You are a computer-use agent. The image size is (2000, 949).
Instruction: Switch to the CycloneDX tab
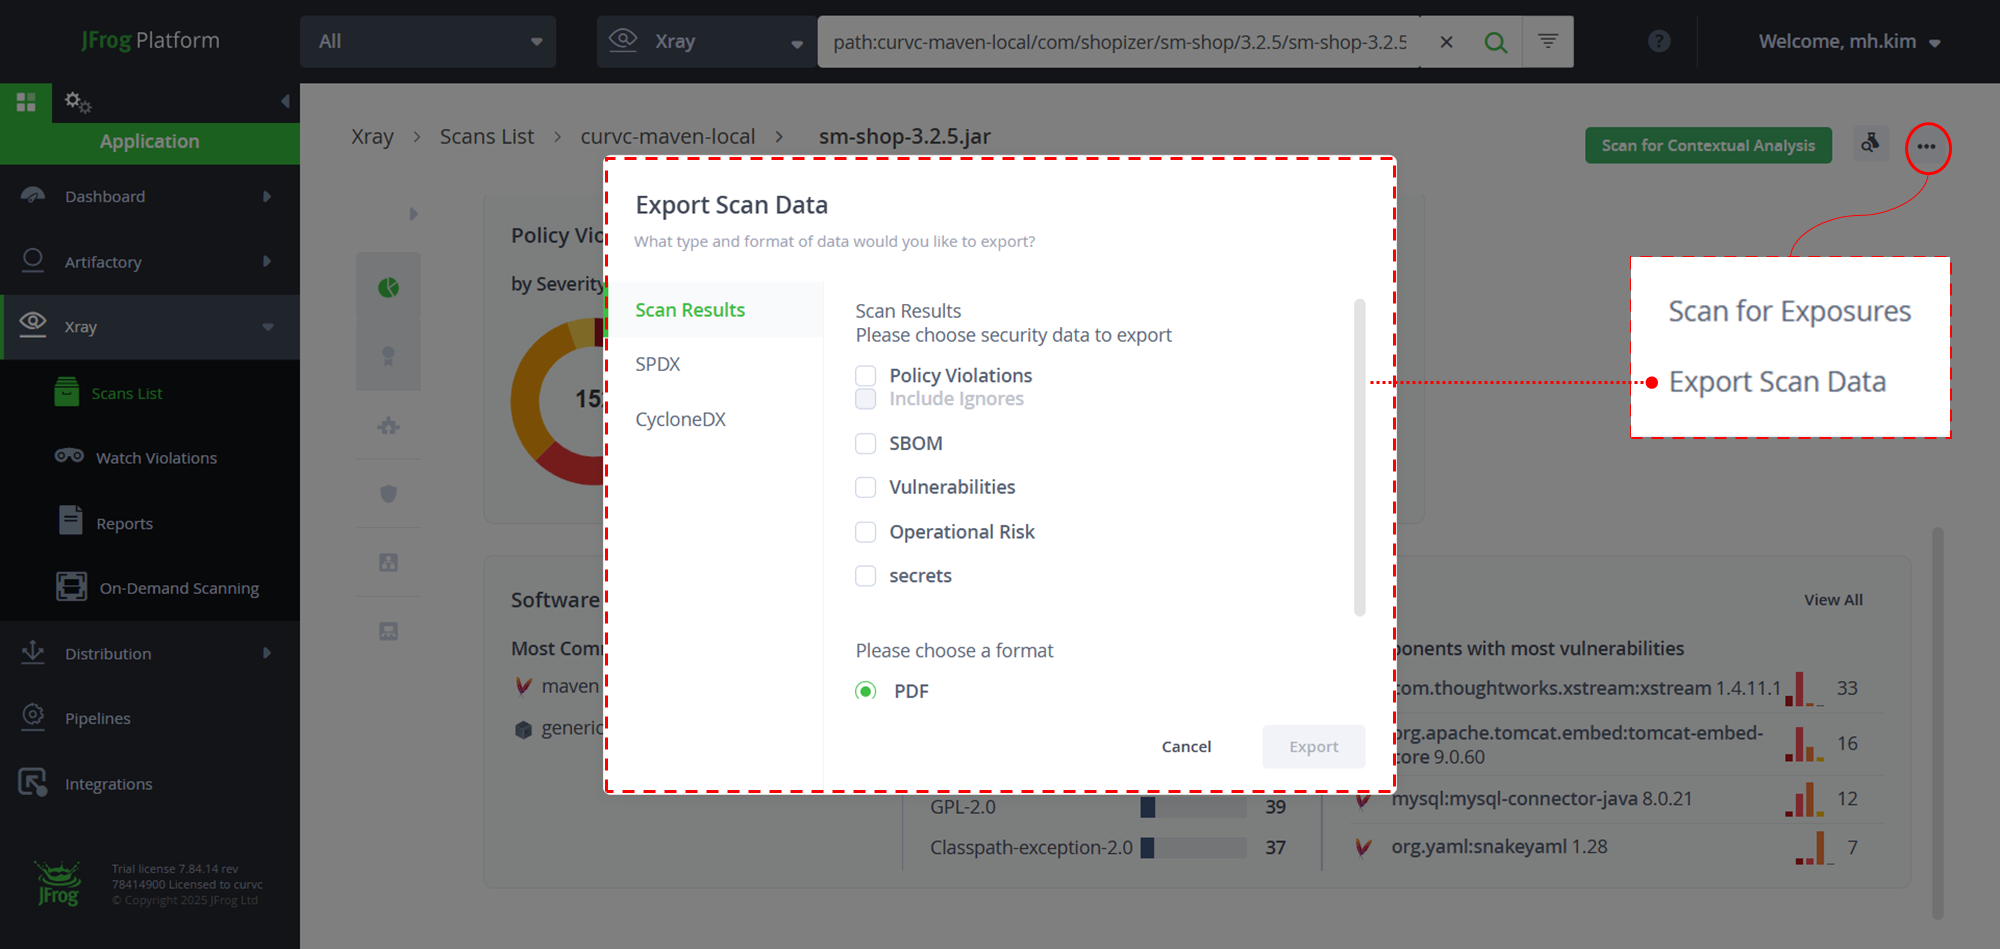tap(680, 420)
